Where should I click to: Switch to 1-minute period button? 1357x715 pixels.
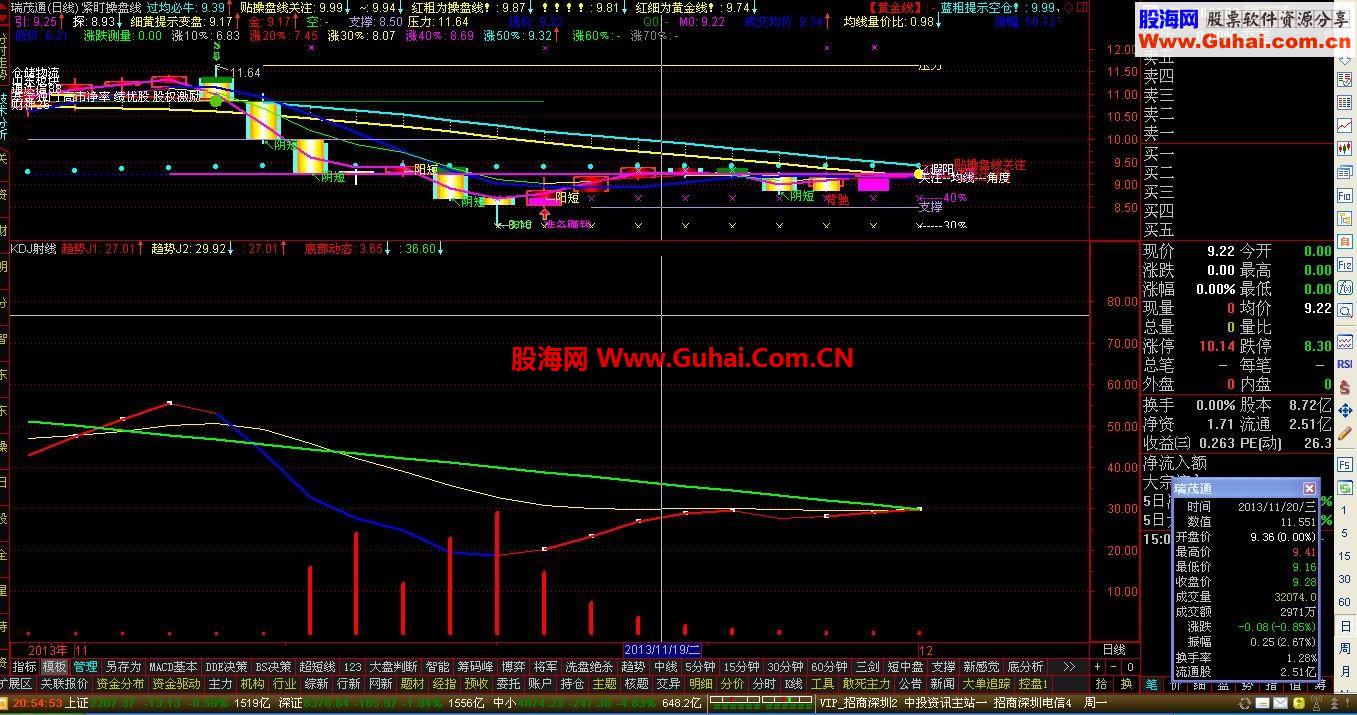click(1345, 511)
